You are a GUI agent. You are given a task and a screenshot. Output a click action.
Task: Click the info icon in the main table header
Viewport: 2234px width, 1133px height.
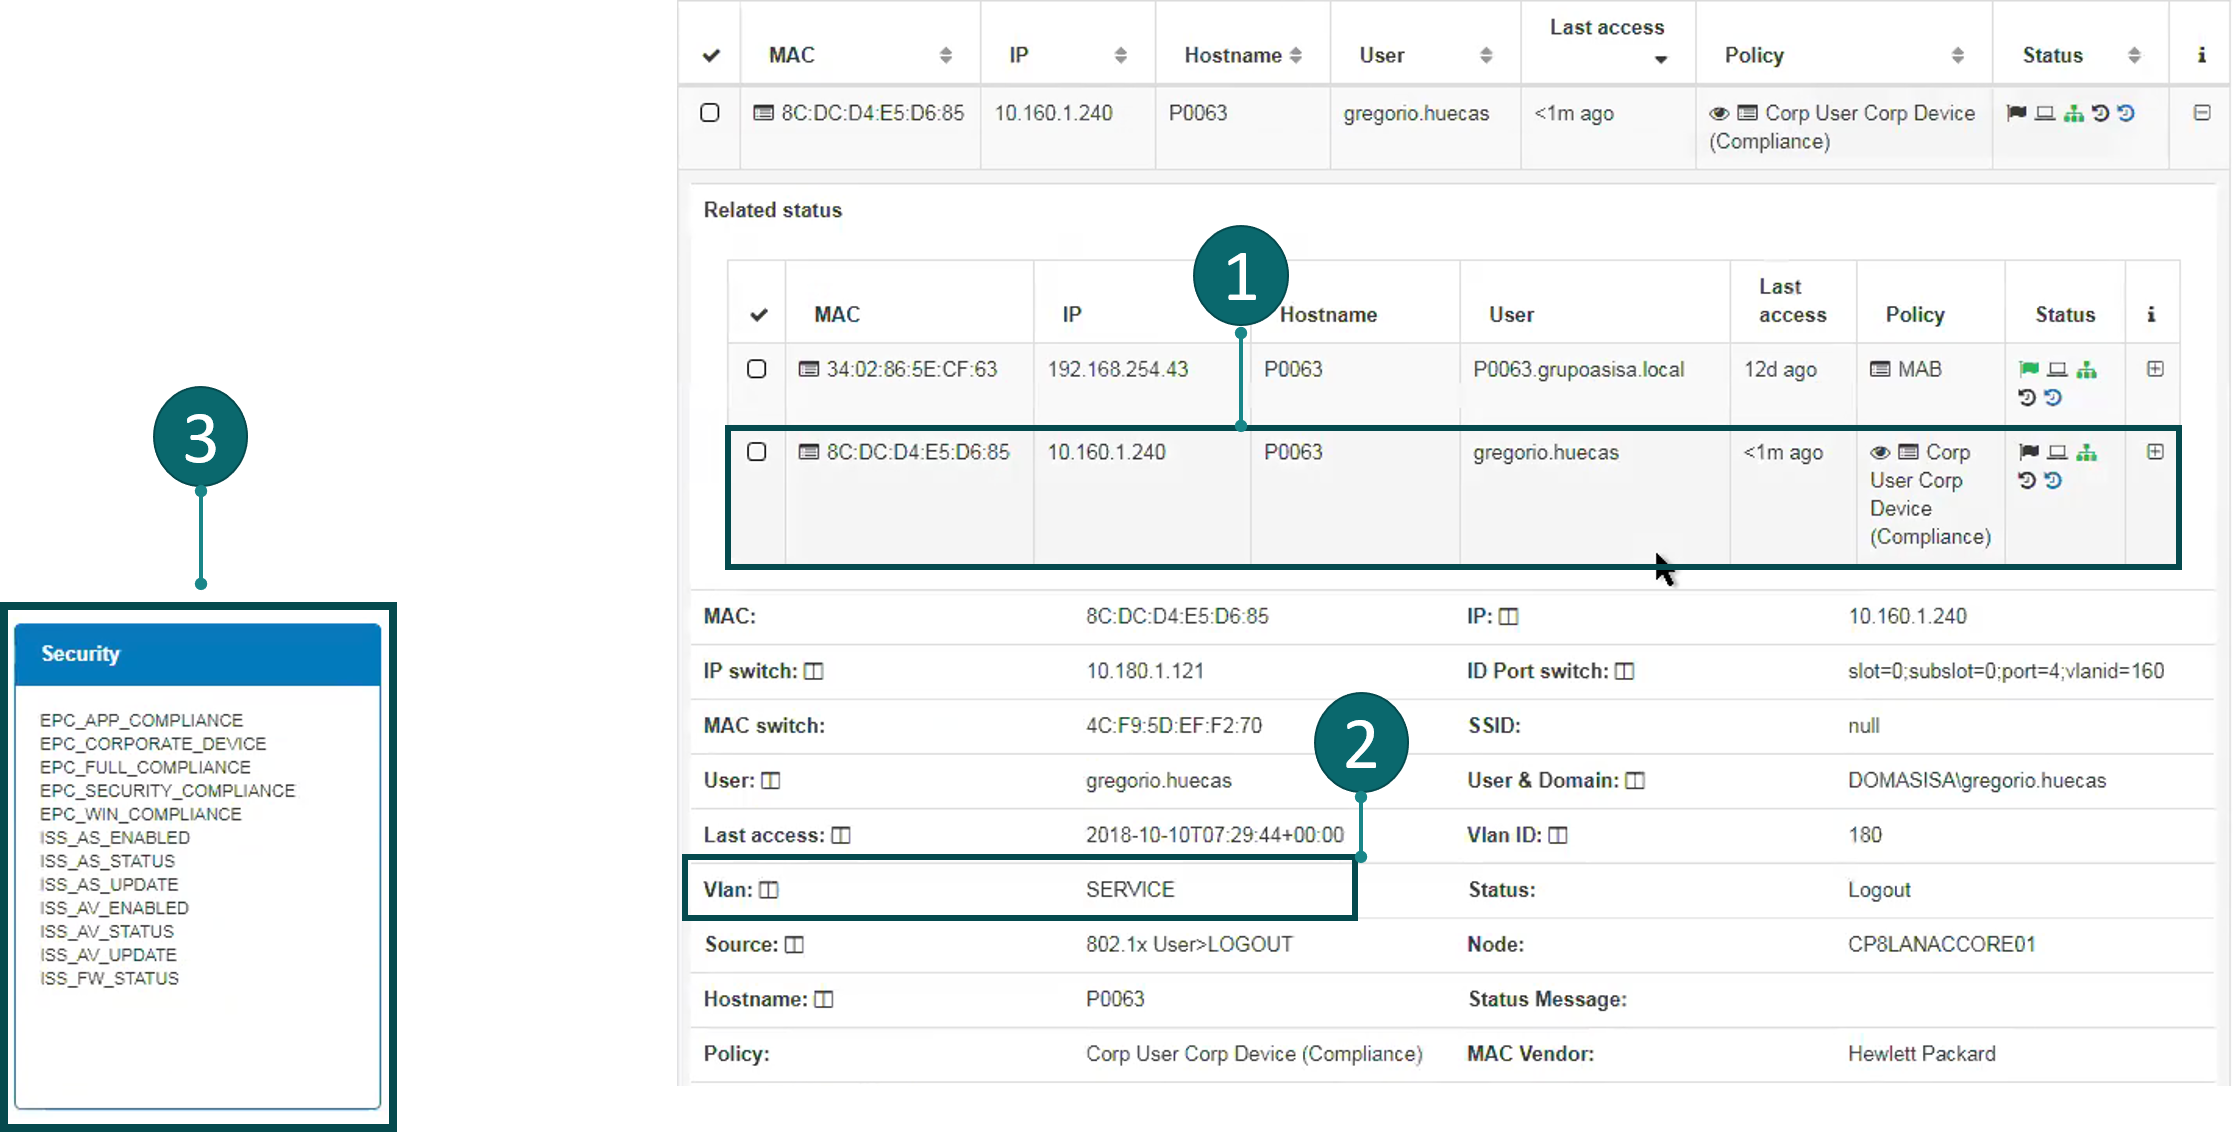pos(2201,55)
